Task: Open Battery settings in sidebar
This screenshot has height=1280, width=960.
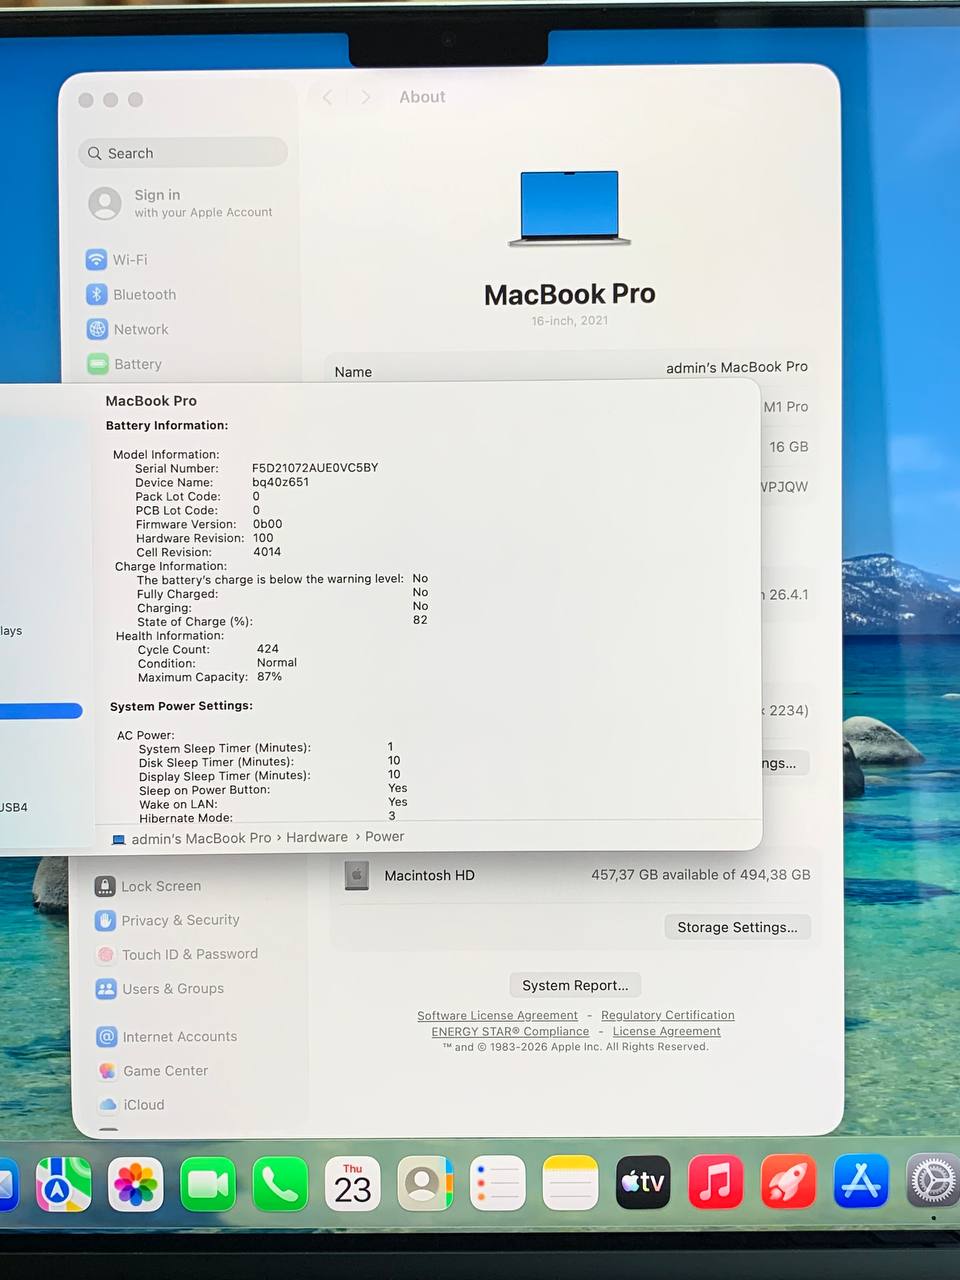Action: [x=125, y=364]
